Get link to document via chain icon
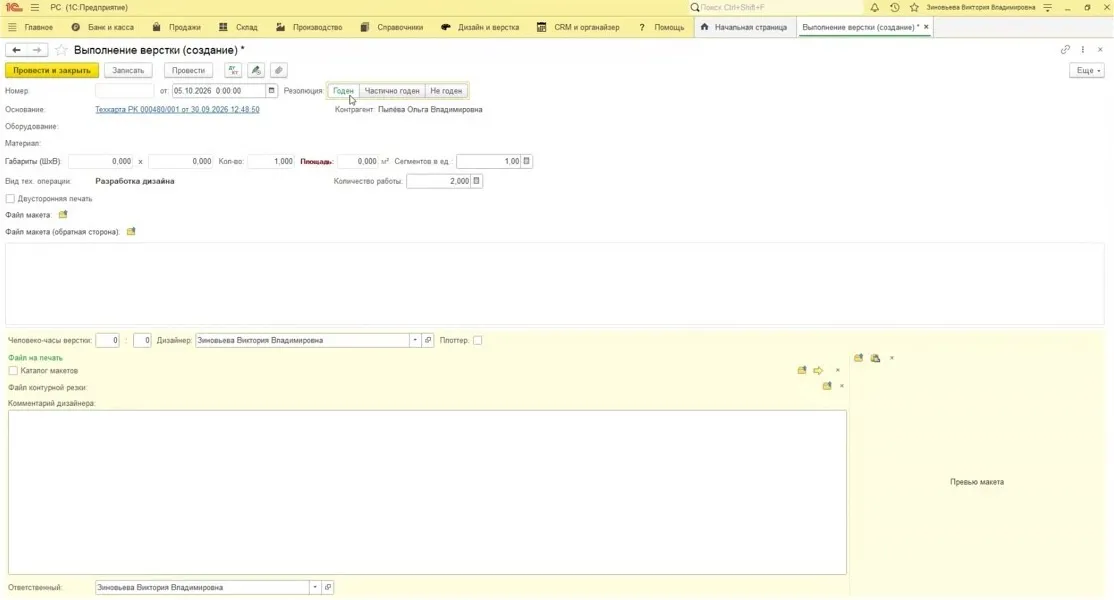This screenshot has height=600, width=1114. pyautogui.click(x=1065, y=50)
